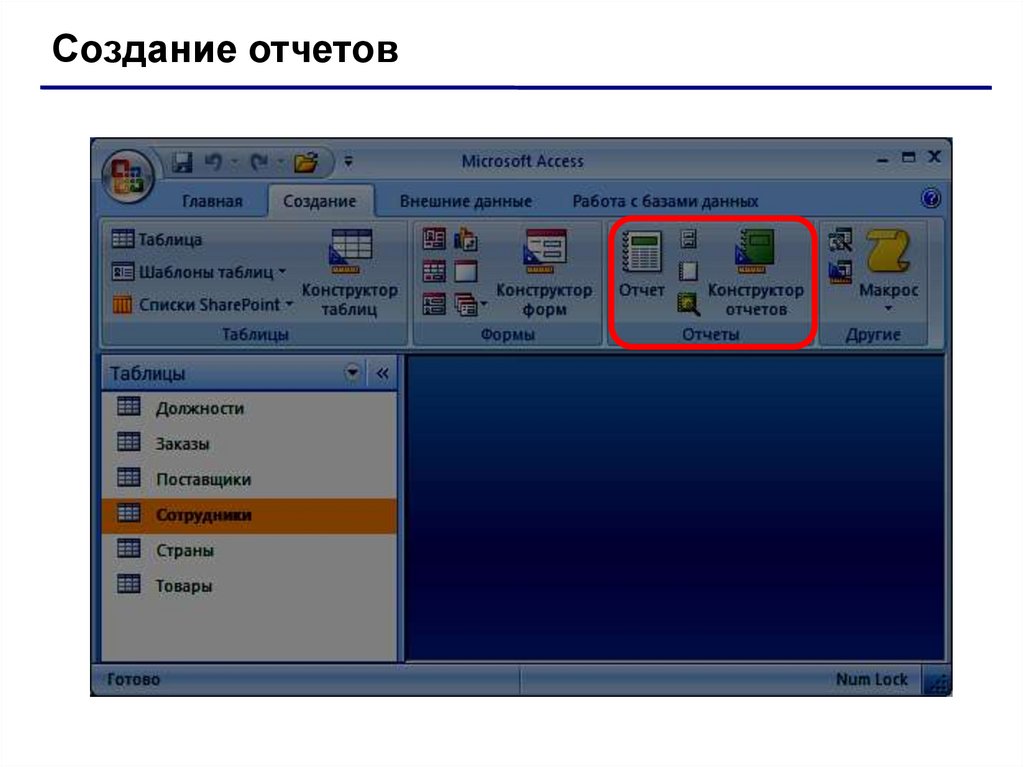Undo with the quick access arrow
The image size is (1024, 767).
(x=214, y=161)
